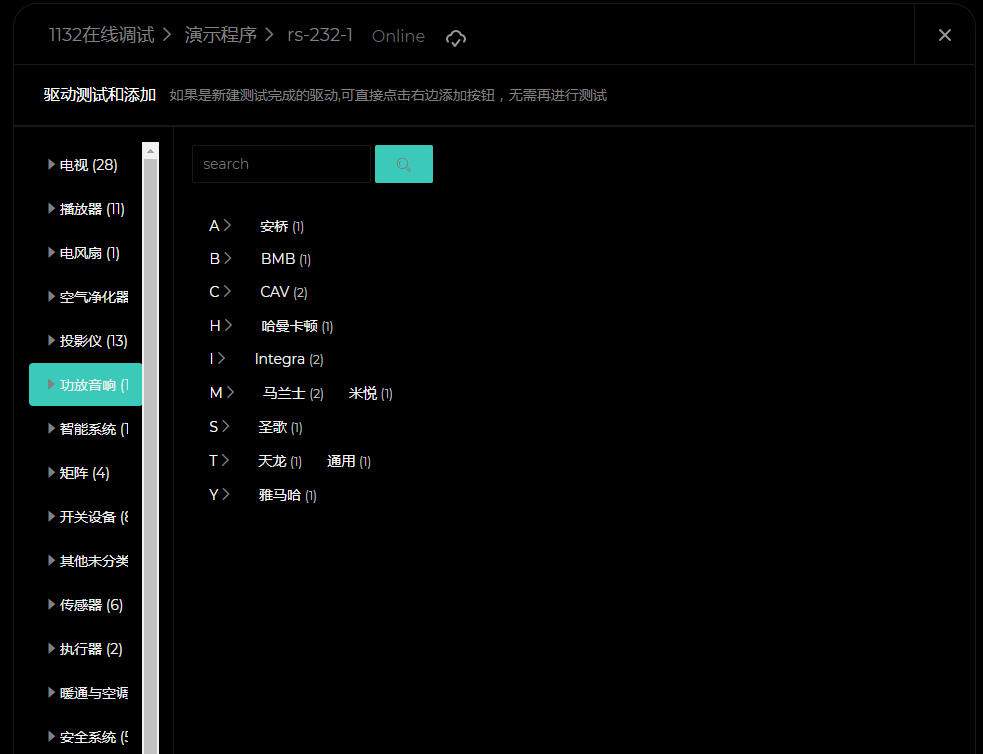
Task: Select brand 安桥 (1)
Action: click(281, 226)
